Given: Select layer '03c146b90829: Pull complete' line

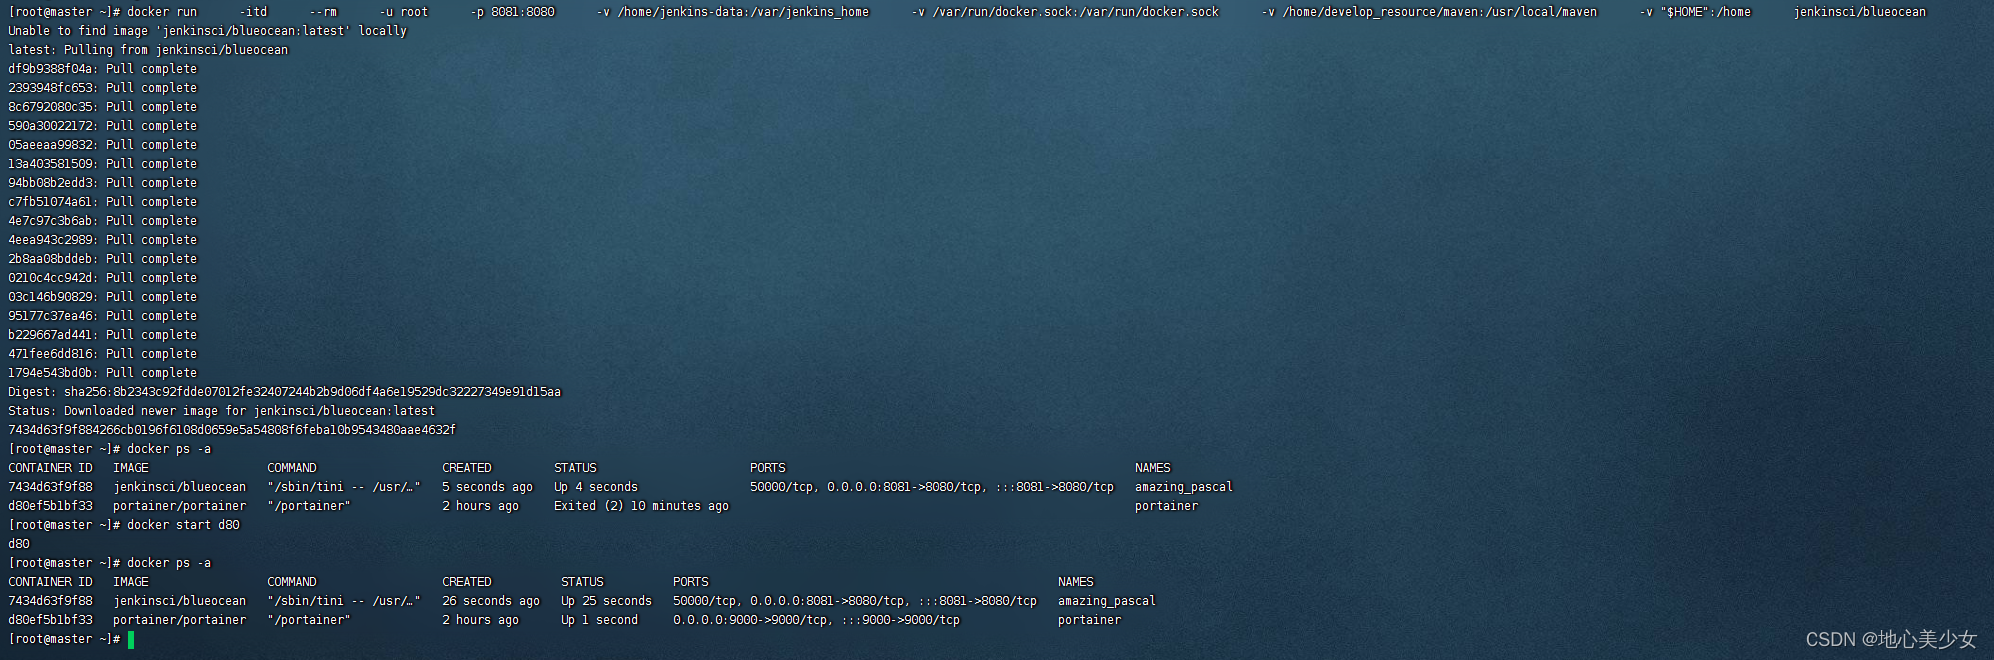Looking at the screenshot, I should point(103,297).
